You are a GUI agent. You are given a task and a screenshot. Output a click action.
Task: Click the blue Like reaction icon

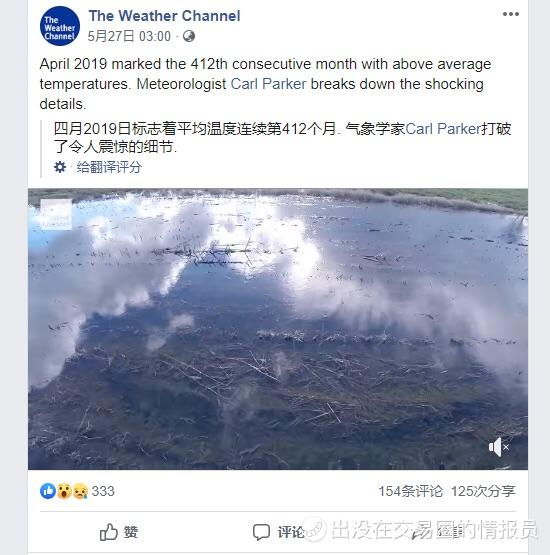click(48, 491)
